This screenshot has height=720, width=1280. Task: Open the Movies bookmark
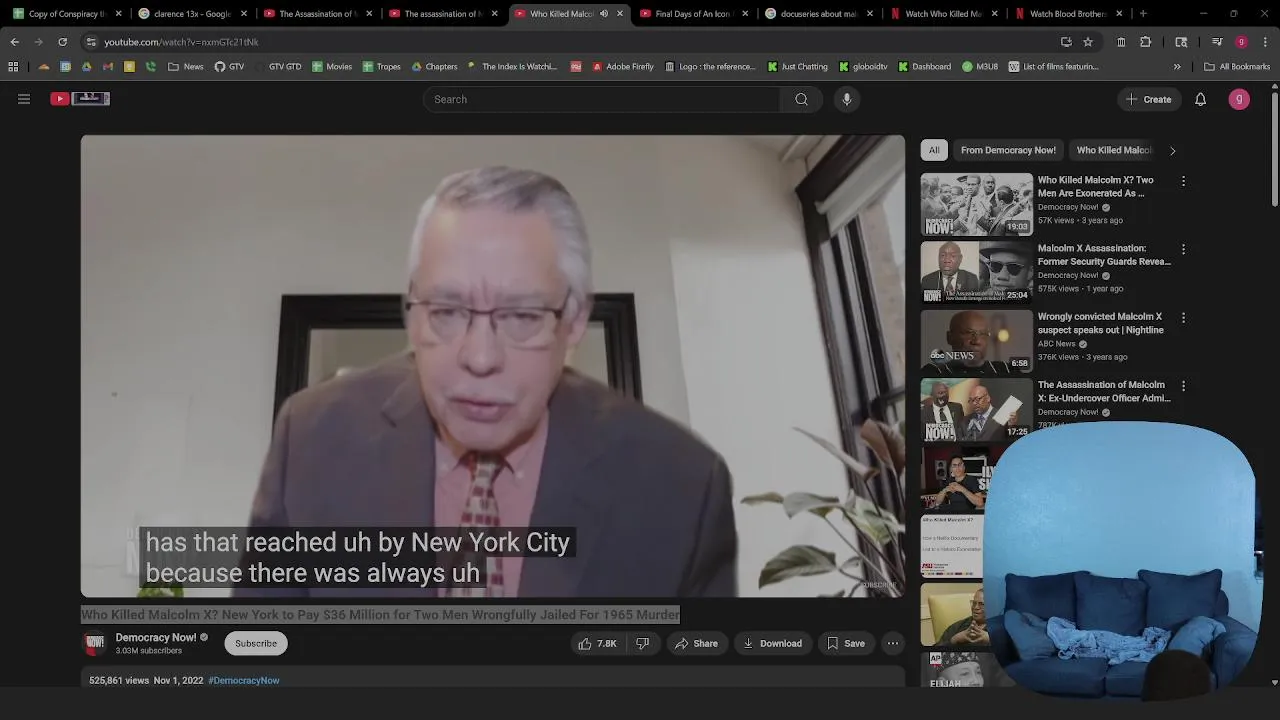coord(331,67)
